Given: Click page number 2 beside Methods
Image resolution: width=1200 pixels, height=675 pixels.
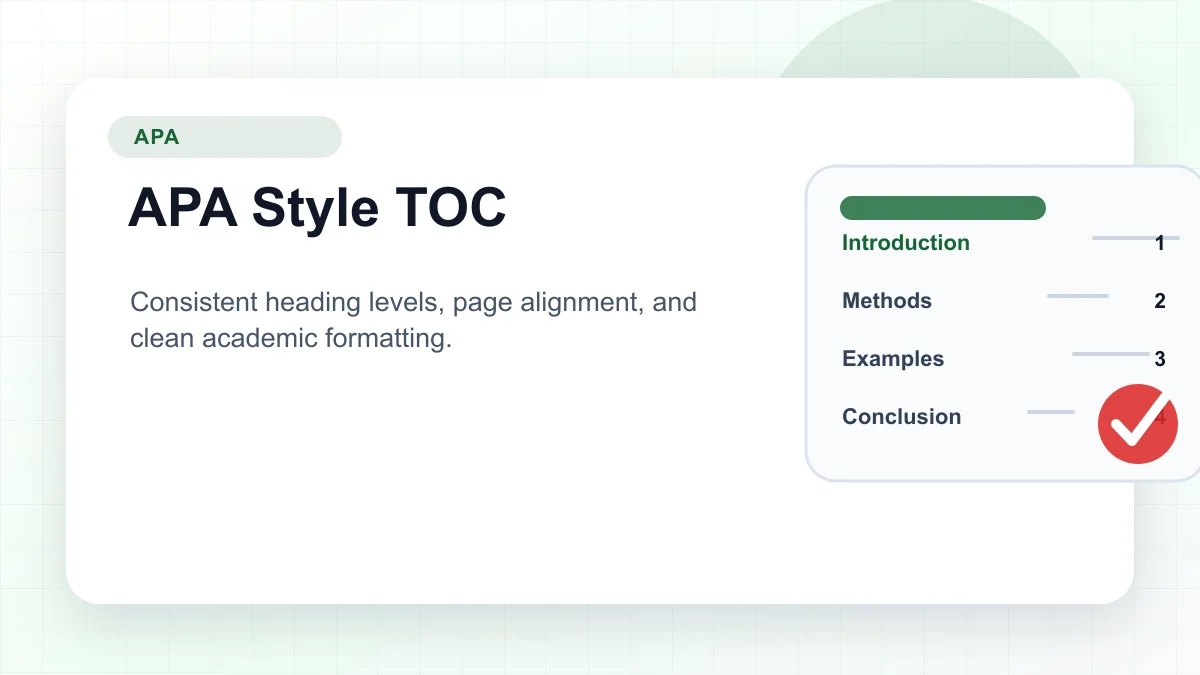Looking at the screenshot, I should (1160, 301).
